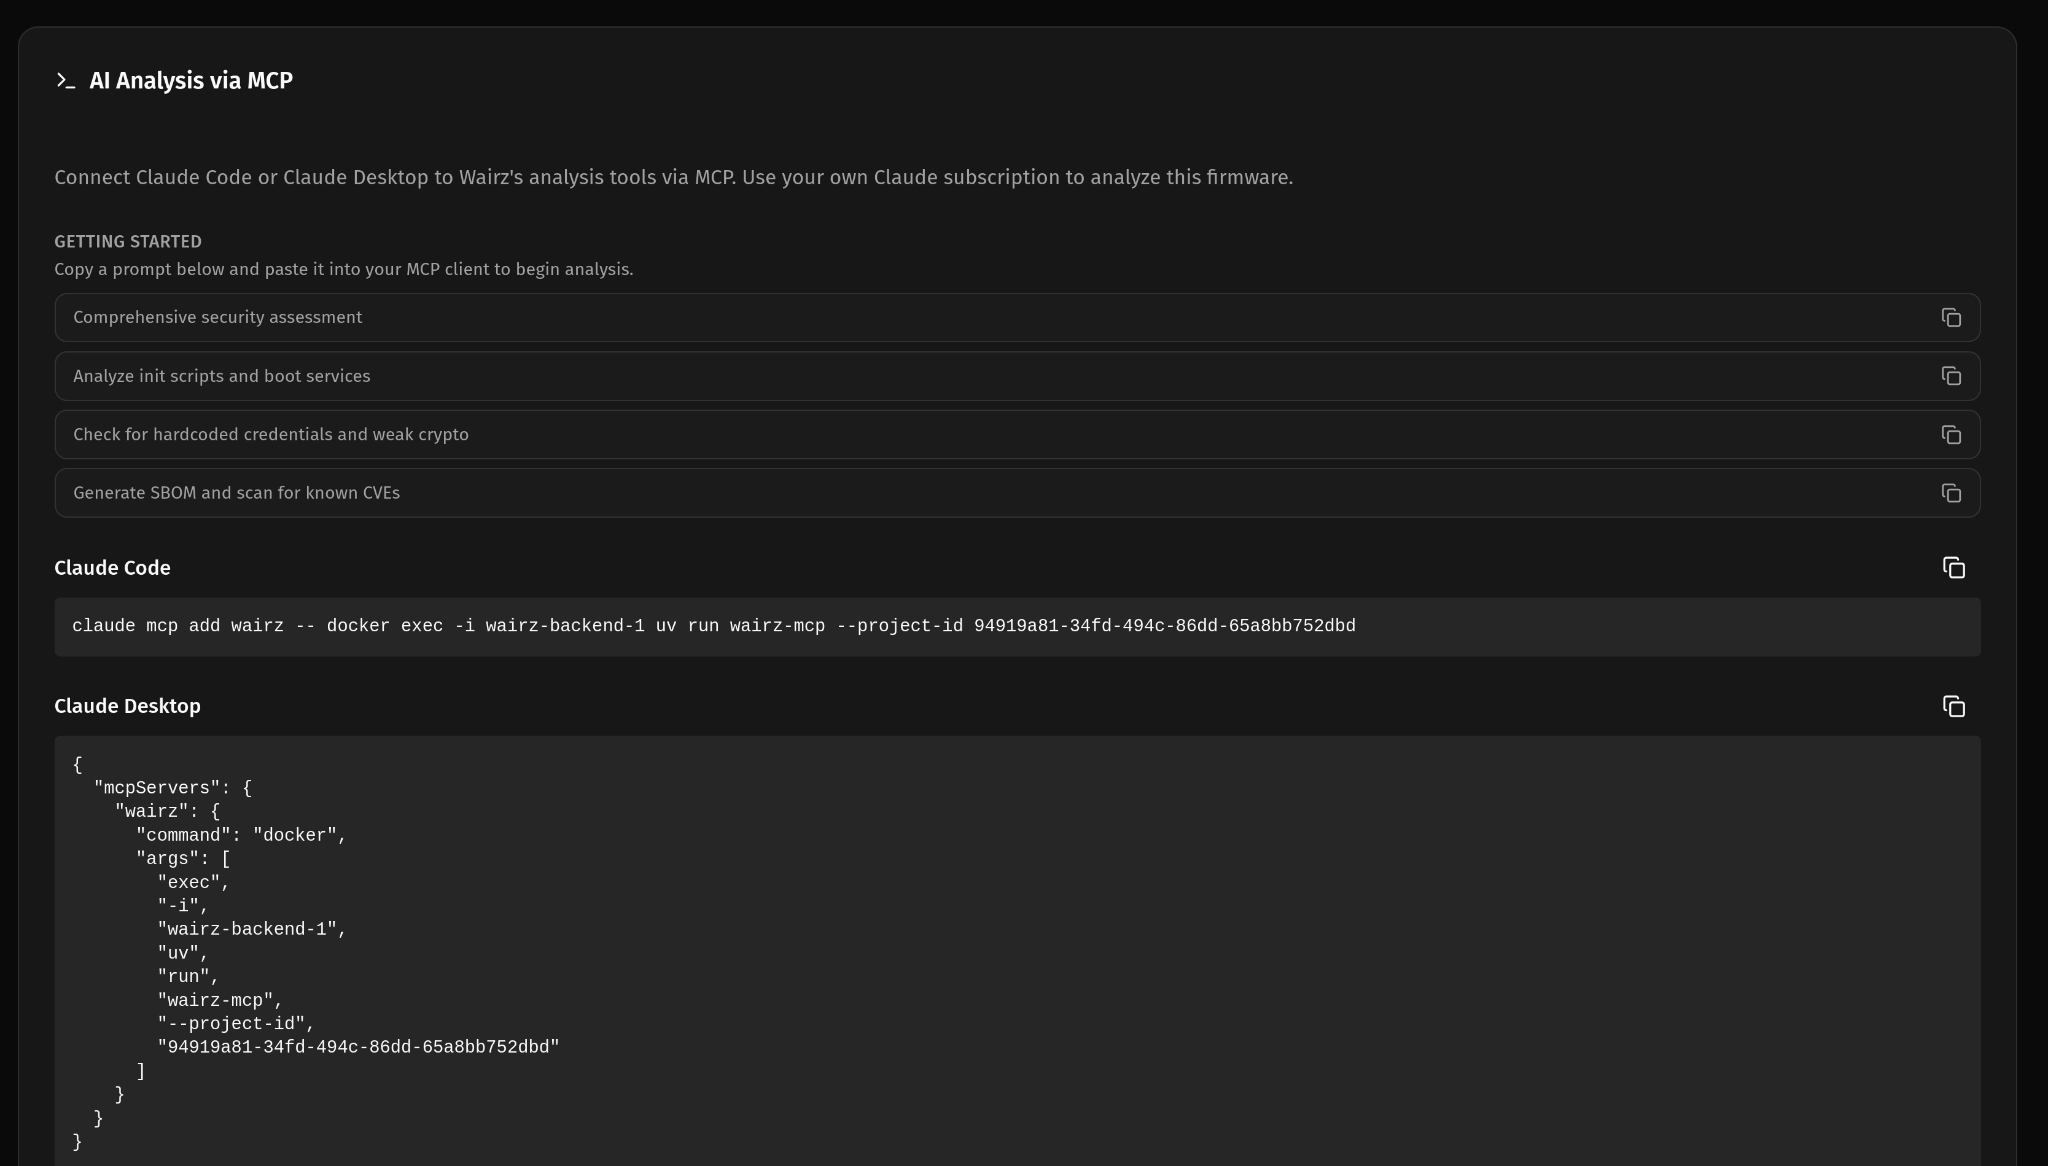Screen dimensions: 2048x1166
Task: Click the Claude Code section title
Action: point(112,568)
